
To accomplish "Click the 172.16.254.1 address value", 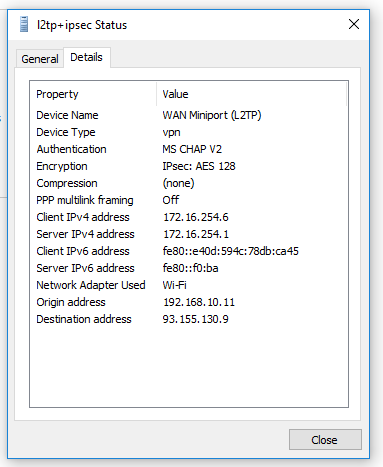I will 196,234.
